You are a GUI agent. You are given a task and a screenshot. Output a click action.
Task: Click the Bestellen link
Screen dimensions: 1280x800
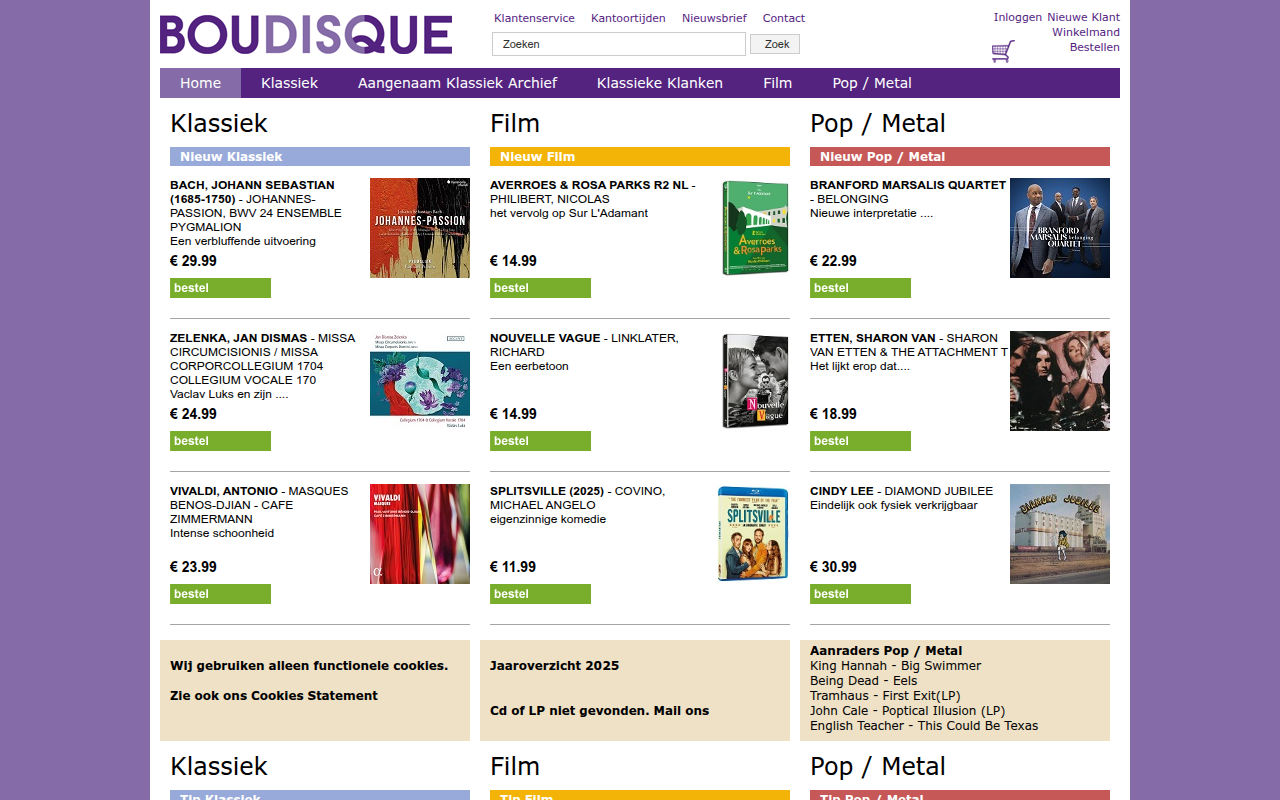(x=1095, y=47)
